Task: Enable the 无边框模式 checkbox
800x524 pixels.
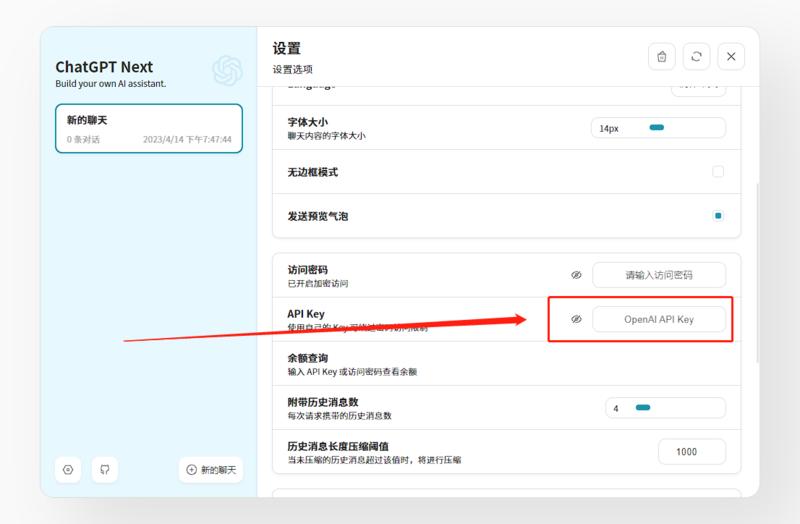Action: (718, 172)
